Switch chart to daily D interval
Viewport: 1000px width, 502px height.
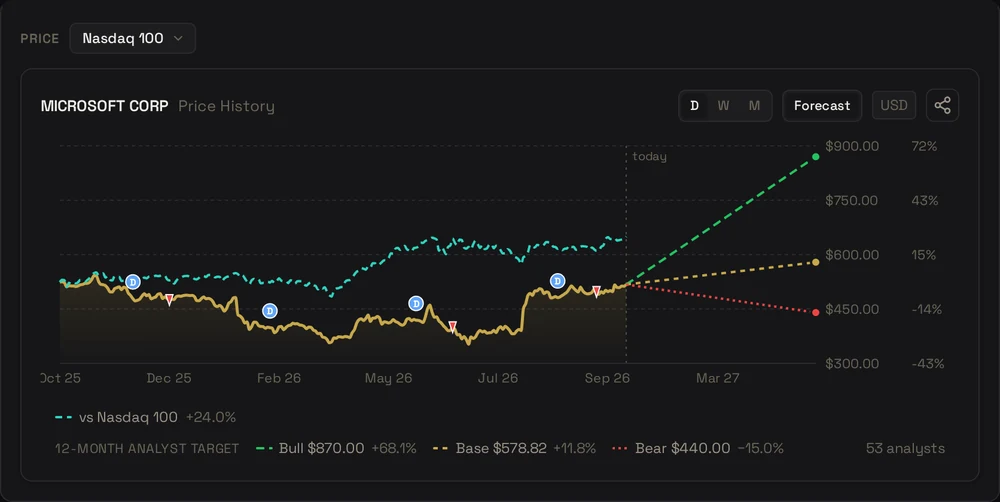pyautogui.click(x=695, y=106)
